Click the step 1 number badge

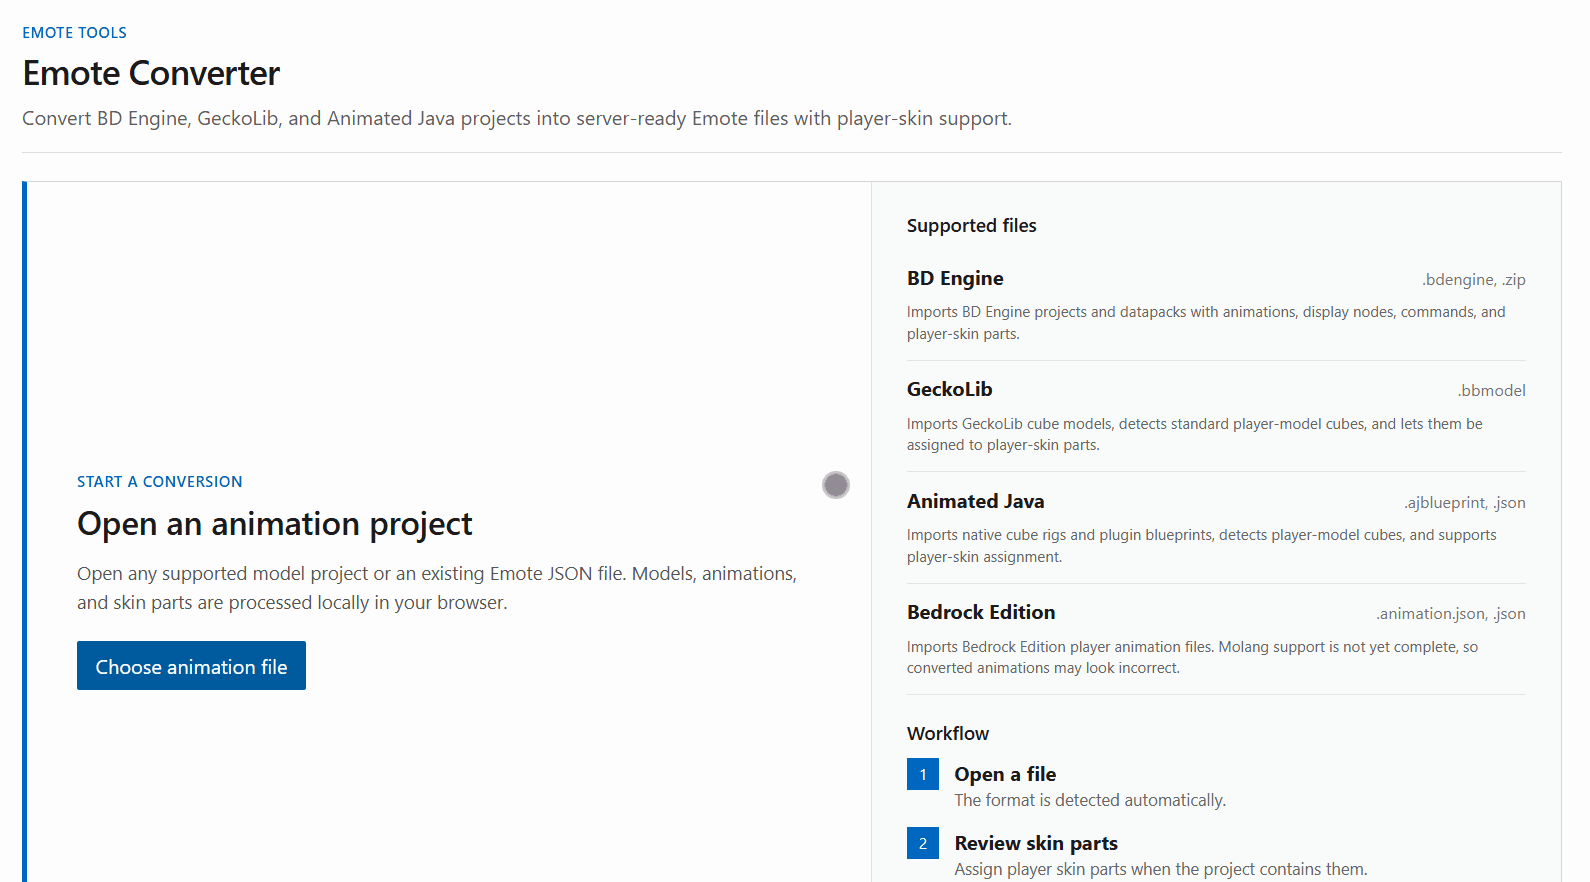click(x=923, y=774)
